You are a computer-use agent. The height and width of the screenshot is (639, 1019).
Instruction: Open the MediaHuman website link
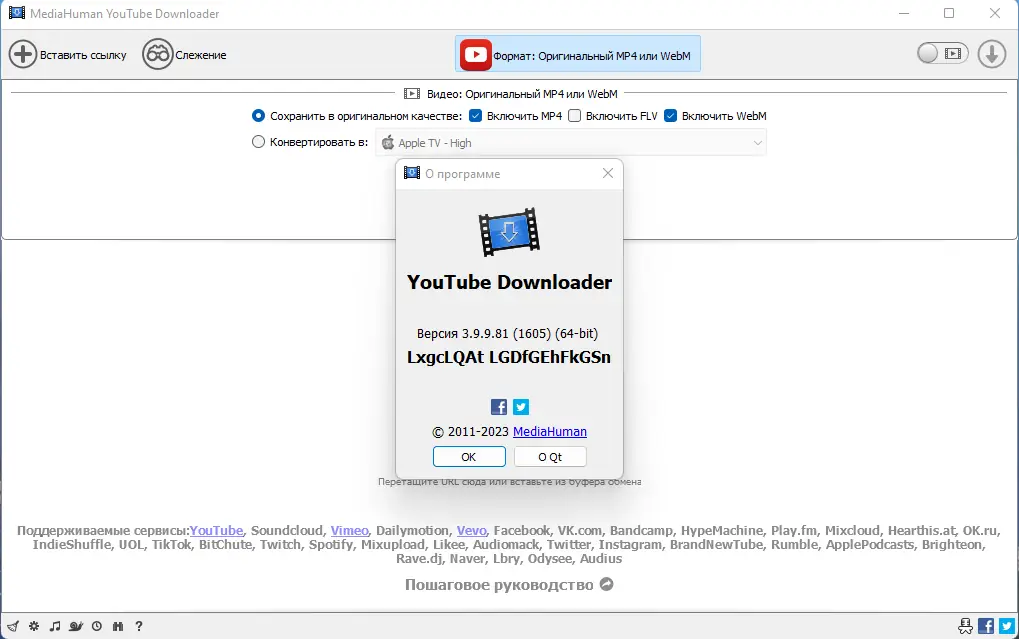pyautogui.click(x=549, y=431)
